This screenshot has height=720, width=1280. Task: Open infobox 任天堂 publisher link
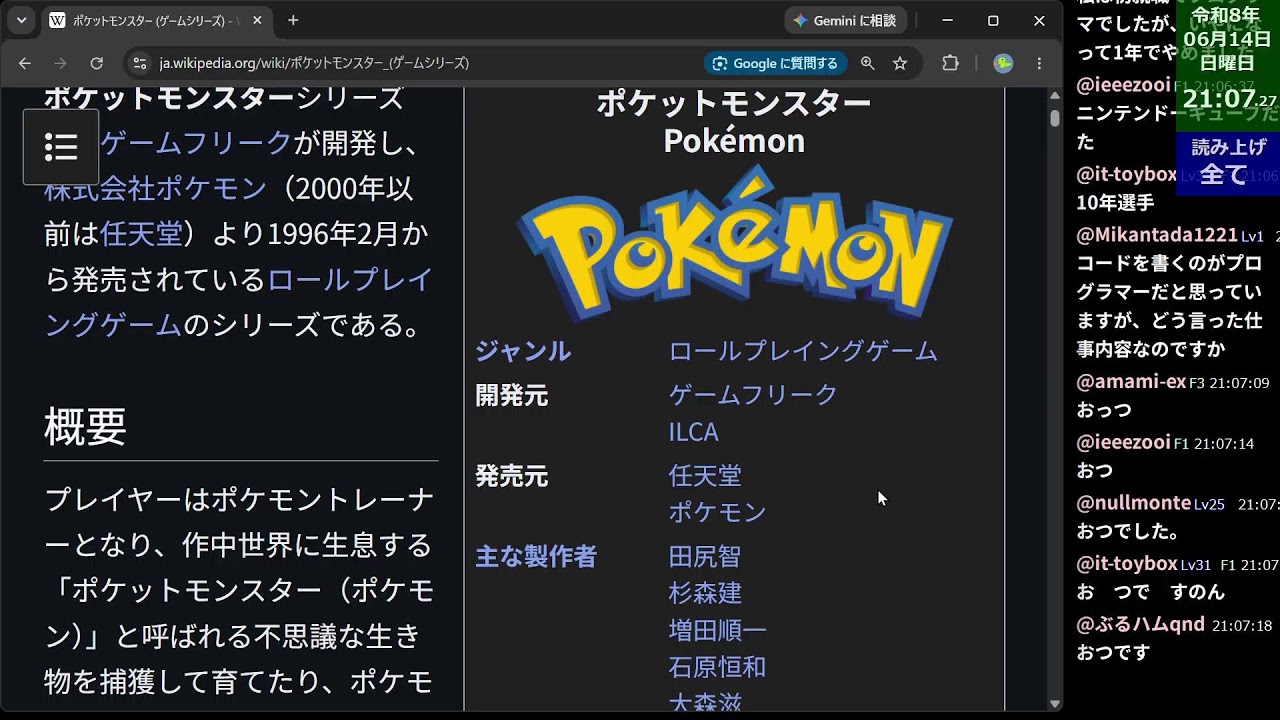click(x=705, y=476)
